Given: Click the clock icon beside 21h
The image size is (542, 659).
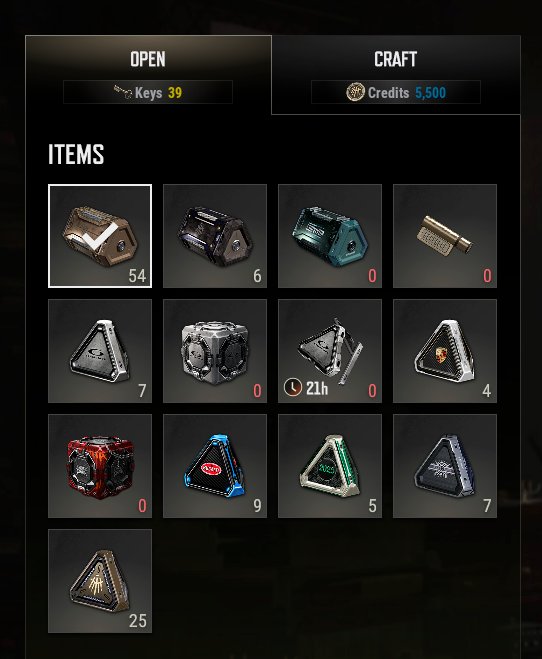Looking at the screenshot, I should pos(293,387).
